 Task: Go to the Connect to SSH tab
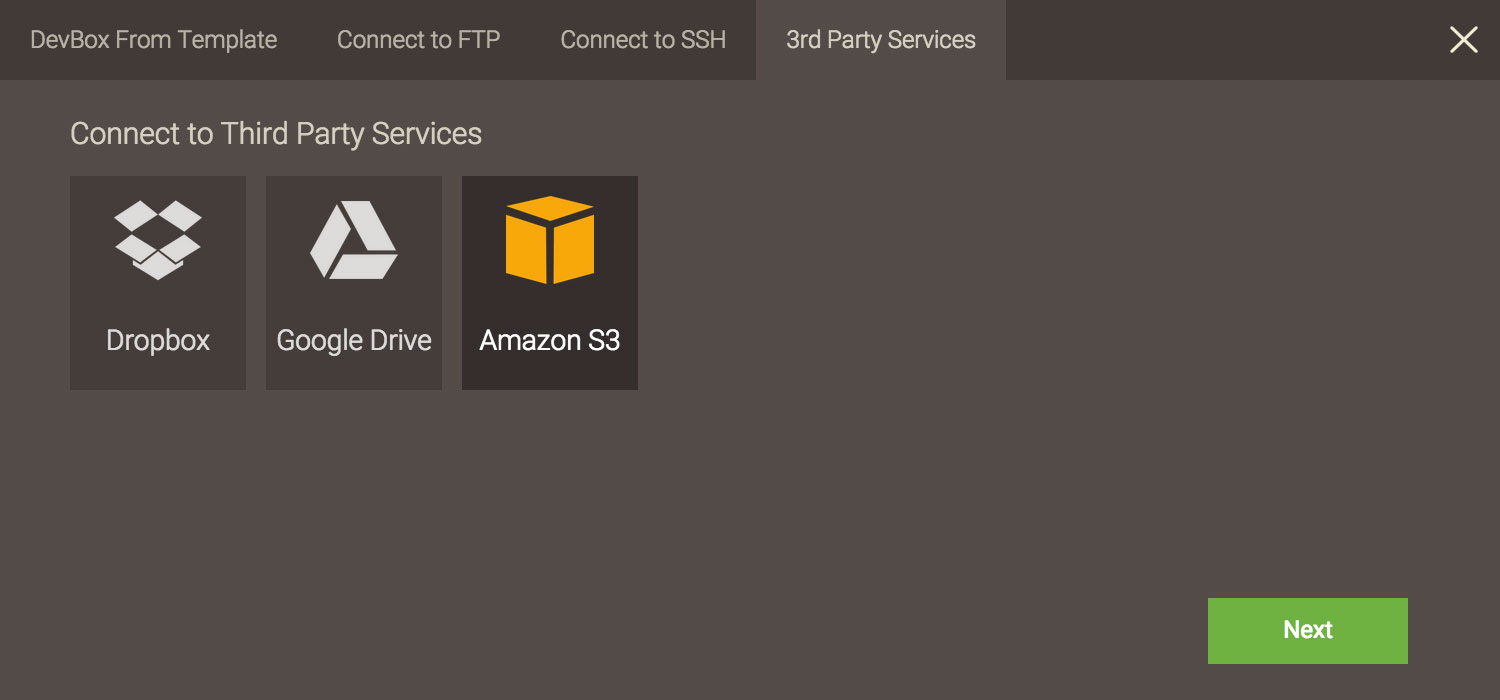tap(643, 40)
